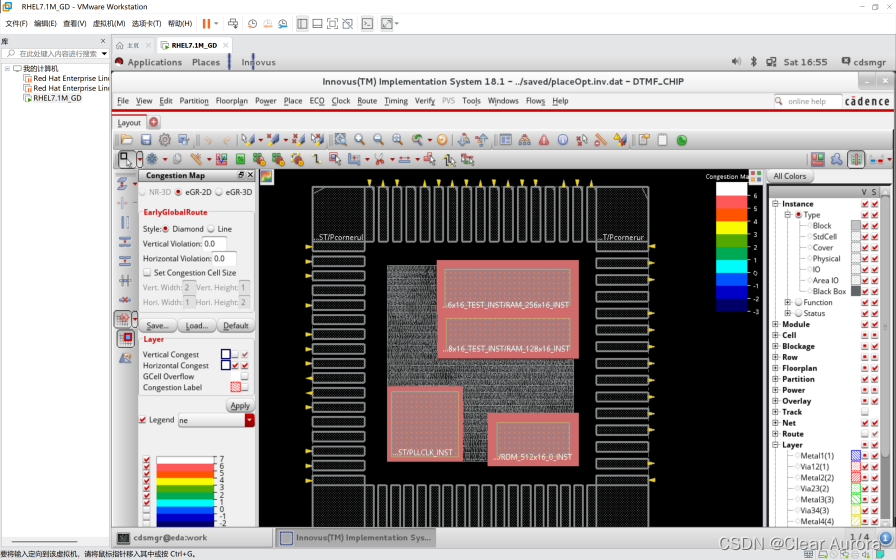Image resolution: width=896 pixels, height=560 pixels.
Task: Open the Route menu
Action: tap(367, 101)
